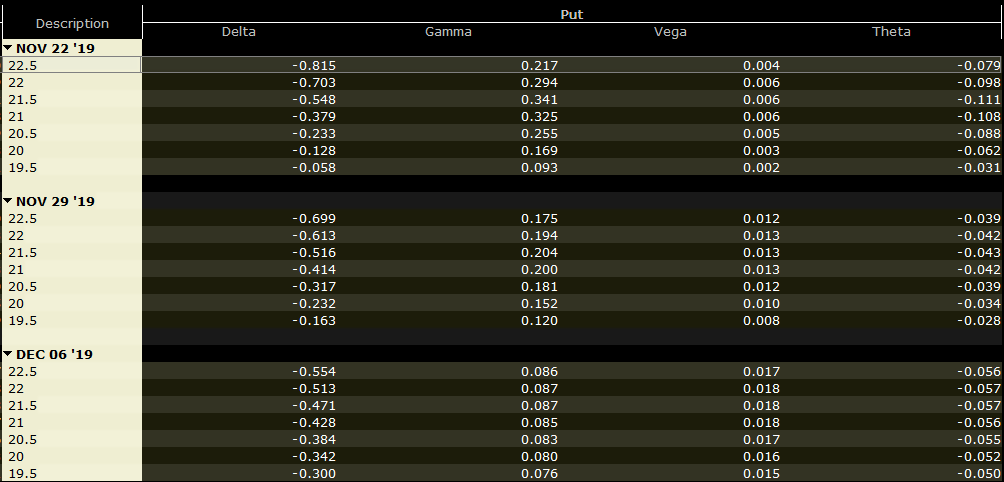Select the 21 strike under DEC 06 '19
The height and width of the screenshot is (482, 1004).
click(x=72, y=422)
